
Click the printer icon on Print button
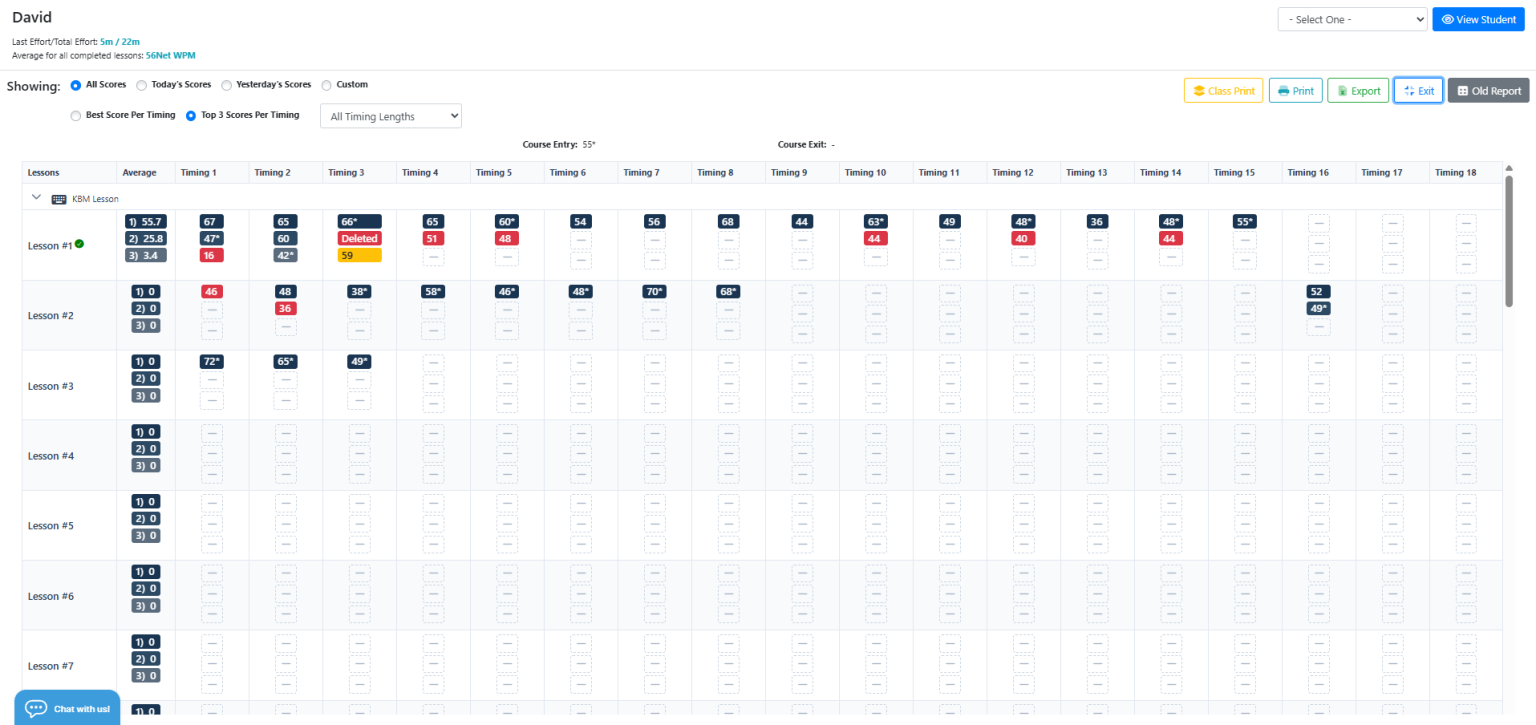[x=1283, y=91]
